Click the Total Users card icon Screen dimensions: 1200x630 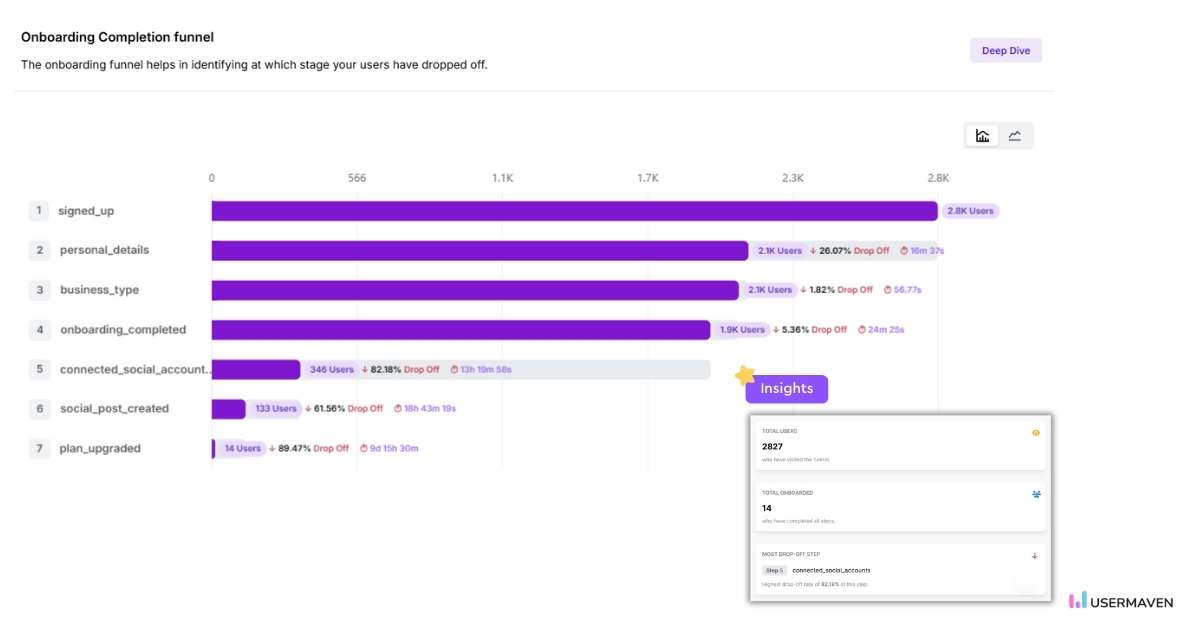point(1035,433)
